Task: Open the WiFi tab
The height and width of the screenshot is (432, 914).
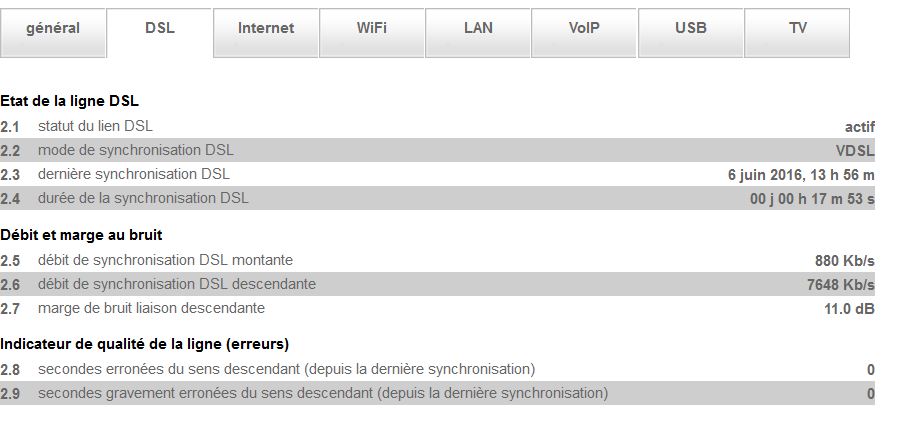Action: (x=372, y=29)
